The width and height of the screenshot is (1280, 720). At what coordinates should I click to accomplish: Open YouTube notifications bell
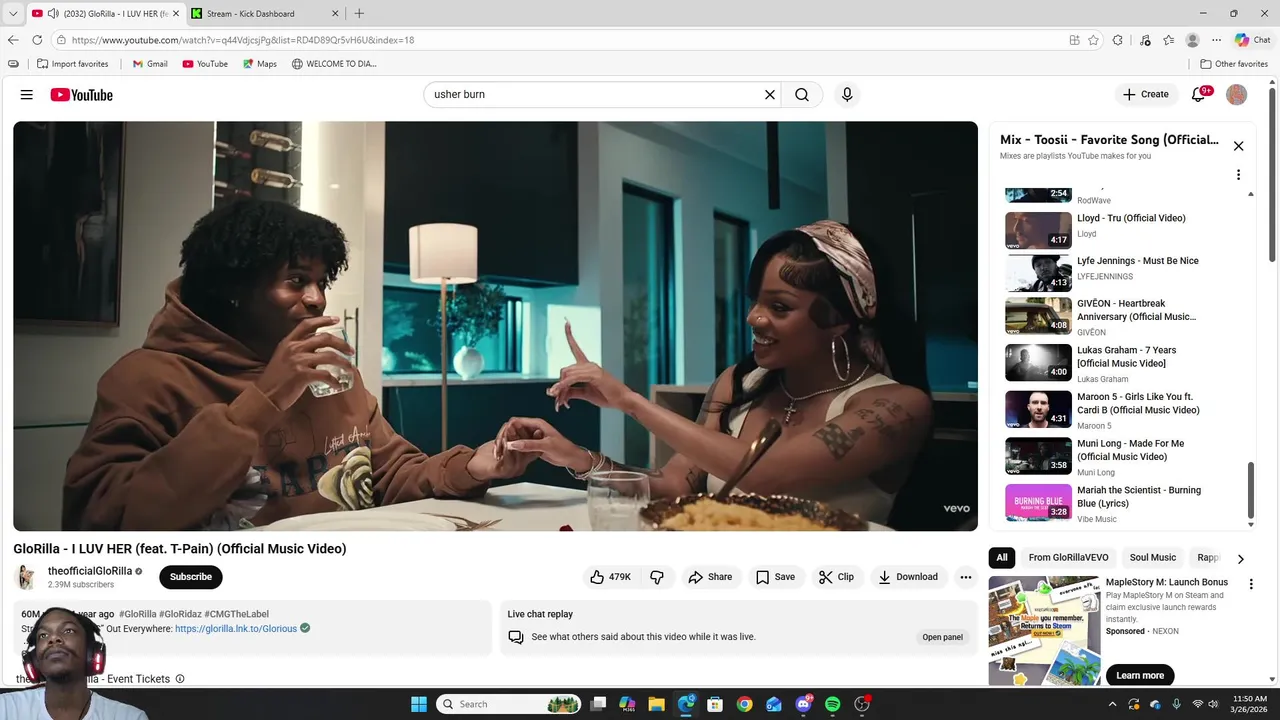pos(1199,95)
